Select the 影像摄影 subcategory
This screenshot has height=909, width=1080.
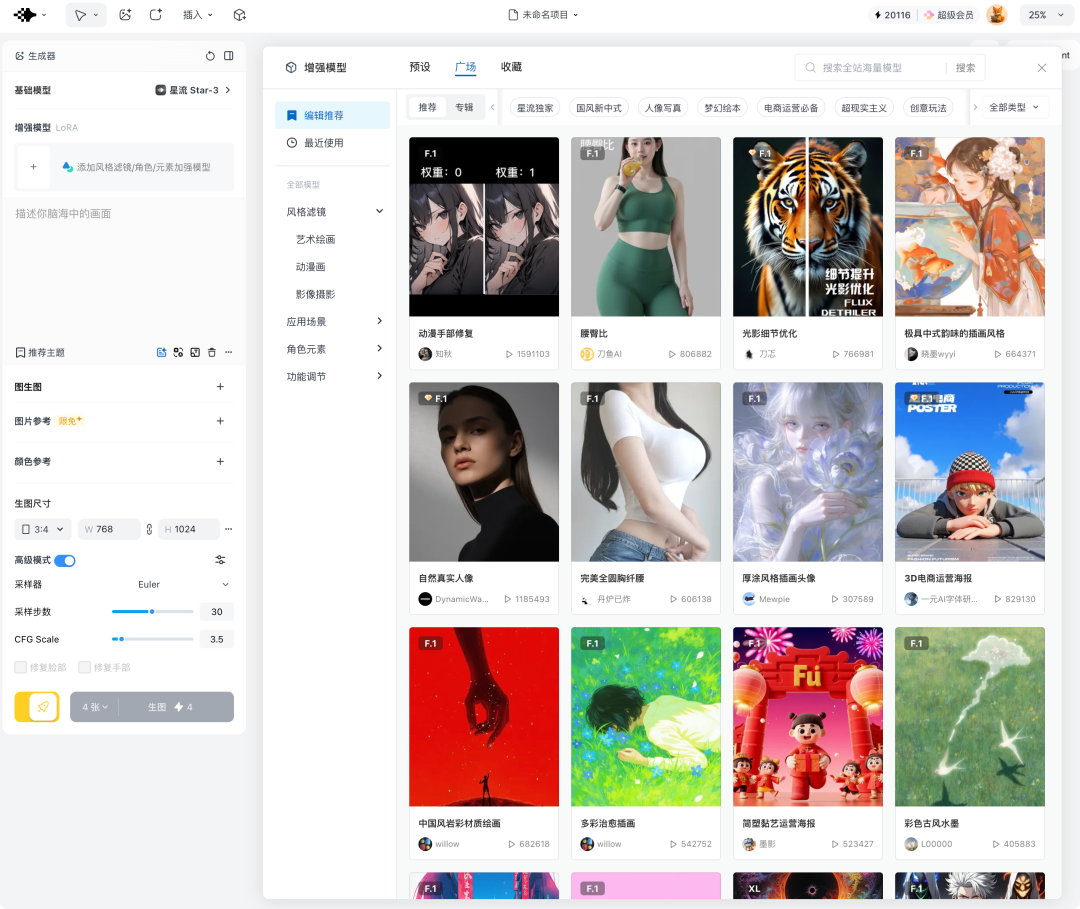coord(315,295)
